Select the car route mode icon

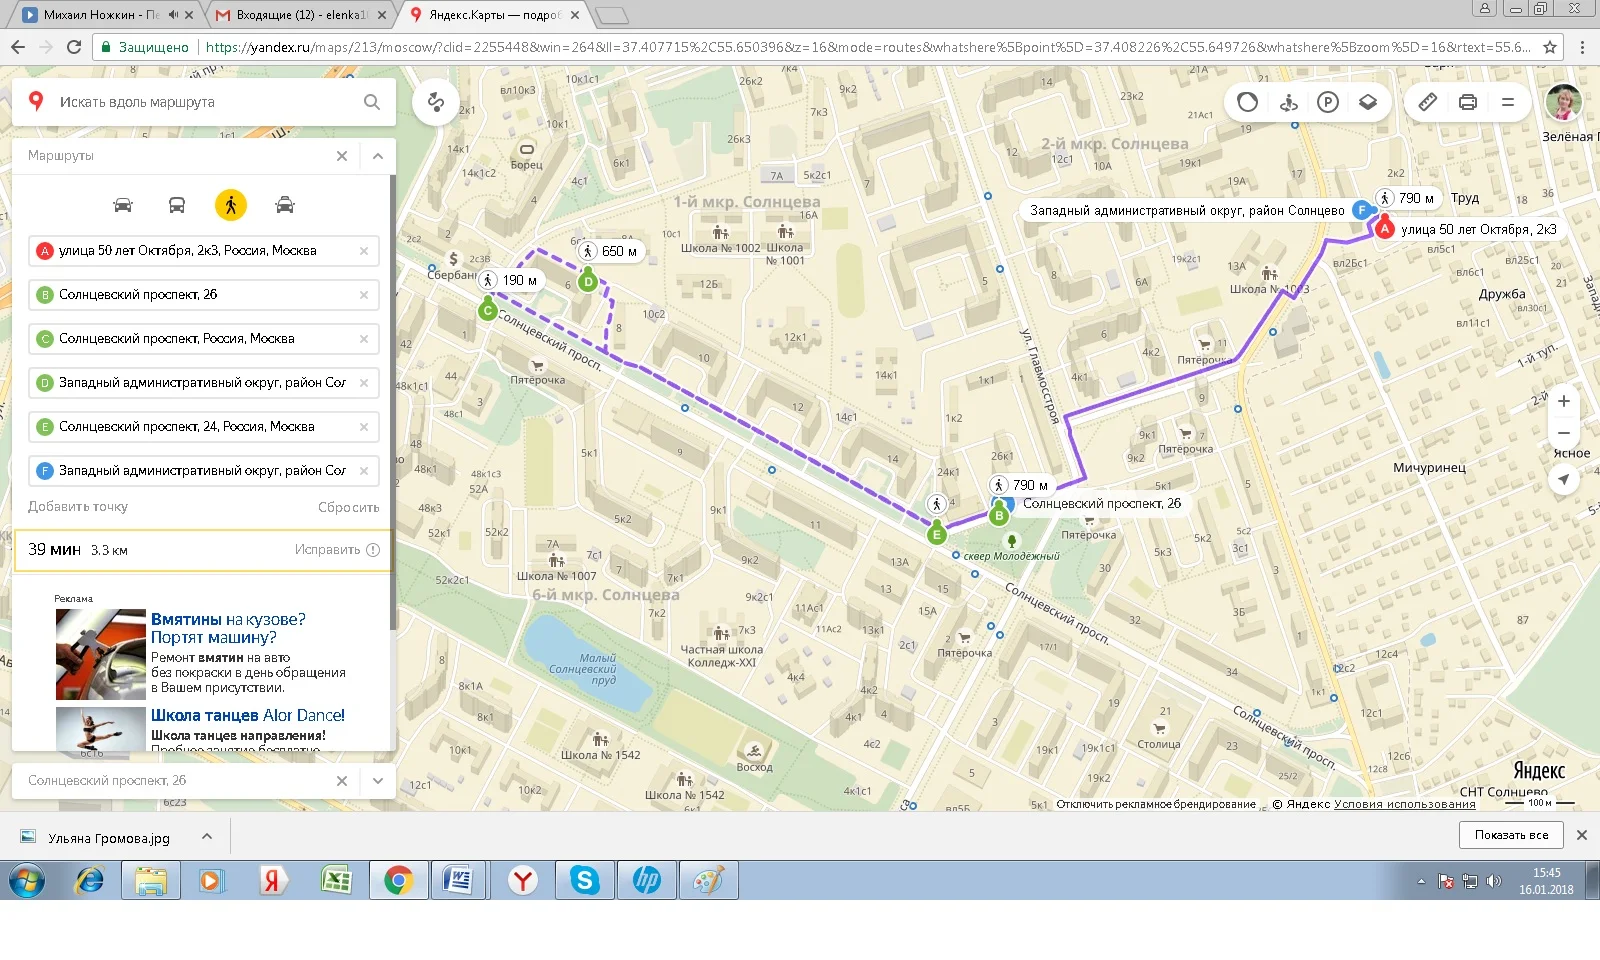(123, 205)
